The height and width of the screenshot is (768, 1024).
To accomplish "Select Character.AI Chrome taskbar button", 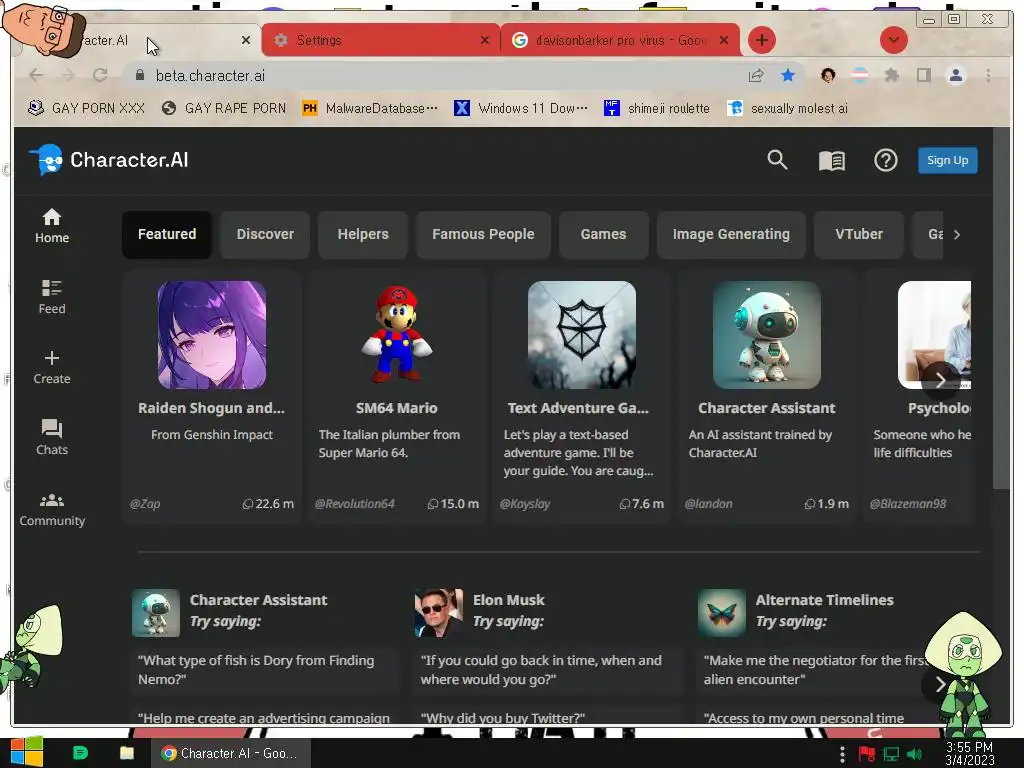I will (x=229, y=753).
